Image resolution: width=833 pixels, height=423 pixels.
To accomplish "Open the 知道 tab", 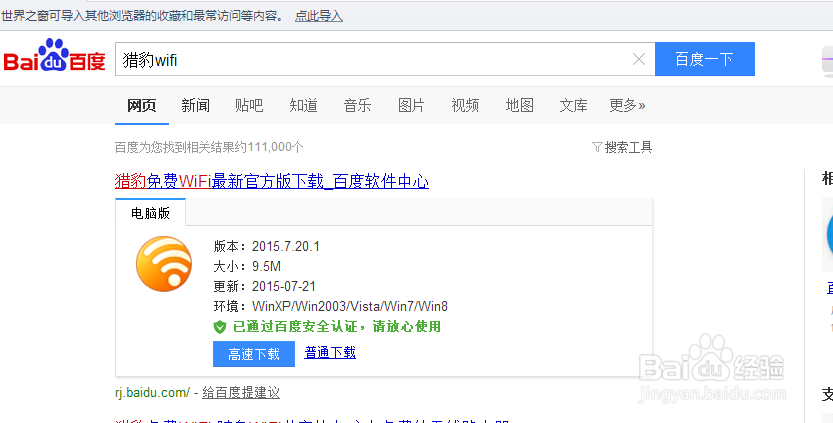I will point(303,105).
